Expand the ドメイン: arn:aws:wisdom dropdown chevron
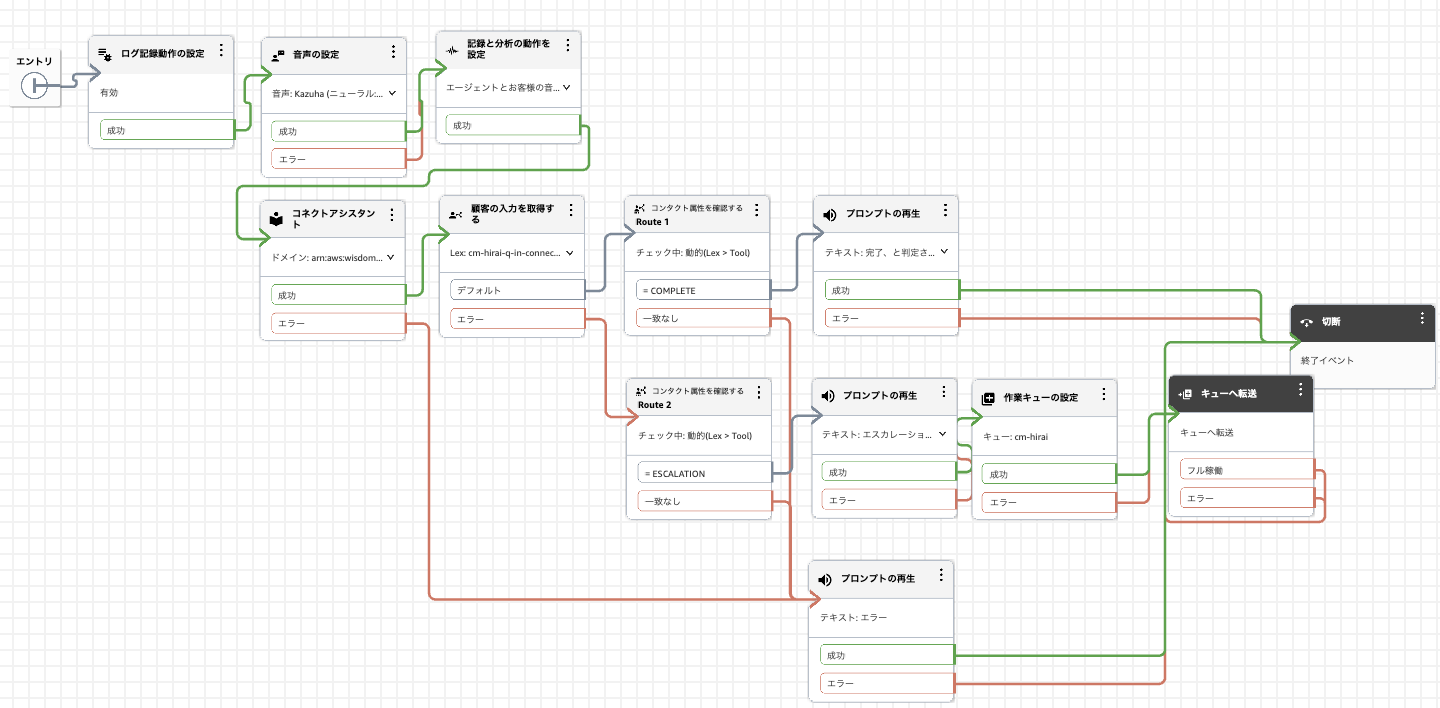This screenshot has width=1440, height=708. coord(391,257)
